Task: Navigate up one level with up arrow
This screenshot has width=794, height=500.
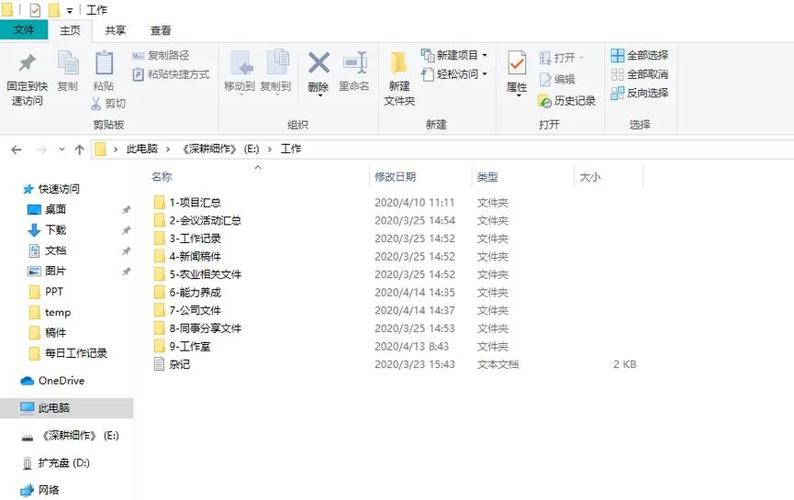Action: coord(79,149)
